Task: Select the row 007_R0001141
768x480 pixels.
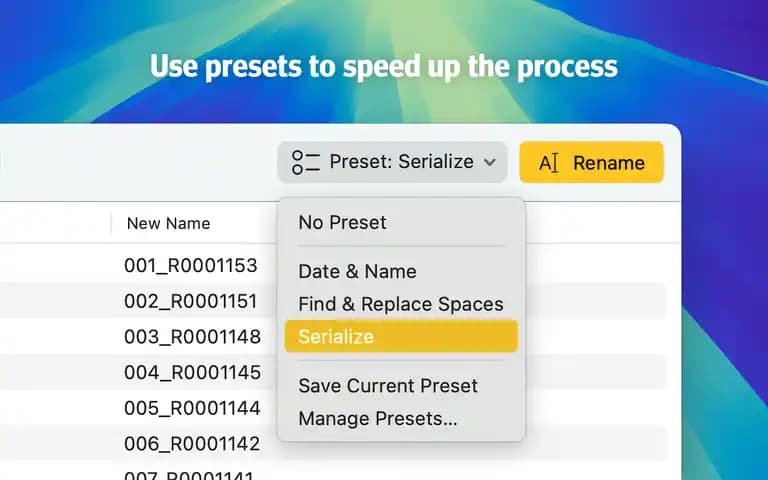Action: 189,476
